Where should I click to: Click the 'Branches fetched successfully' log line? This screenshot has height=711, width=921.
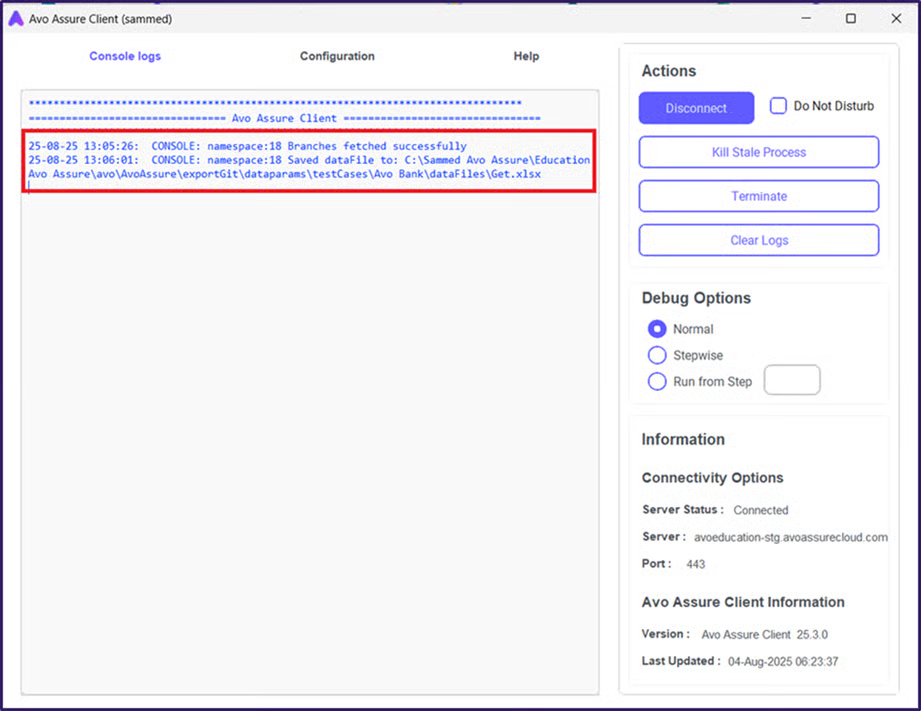point(247,146)
